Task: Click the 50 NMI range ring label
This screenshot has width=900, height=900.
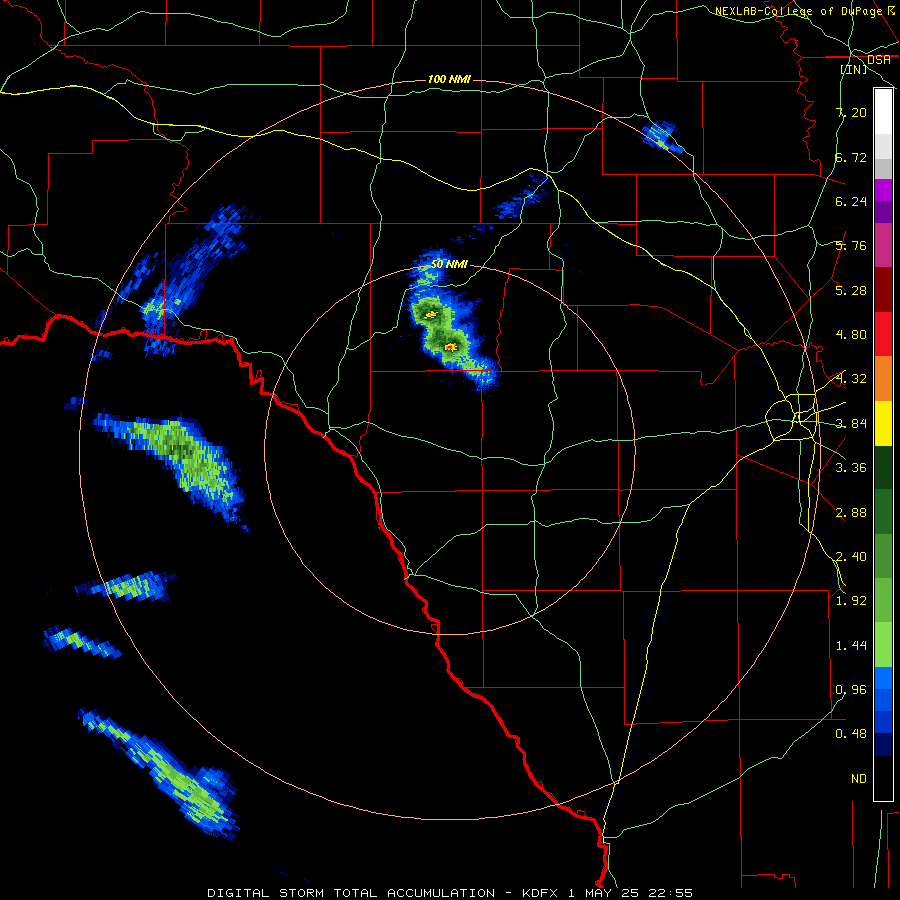Action: coord(449,264)
